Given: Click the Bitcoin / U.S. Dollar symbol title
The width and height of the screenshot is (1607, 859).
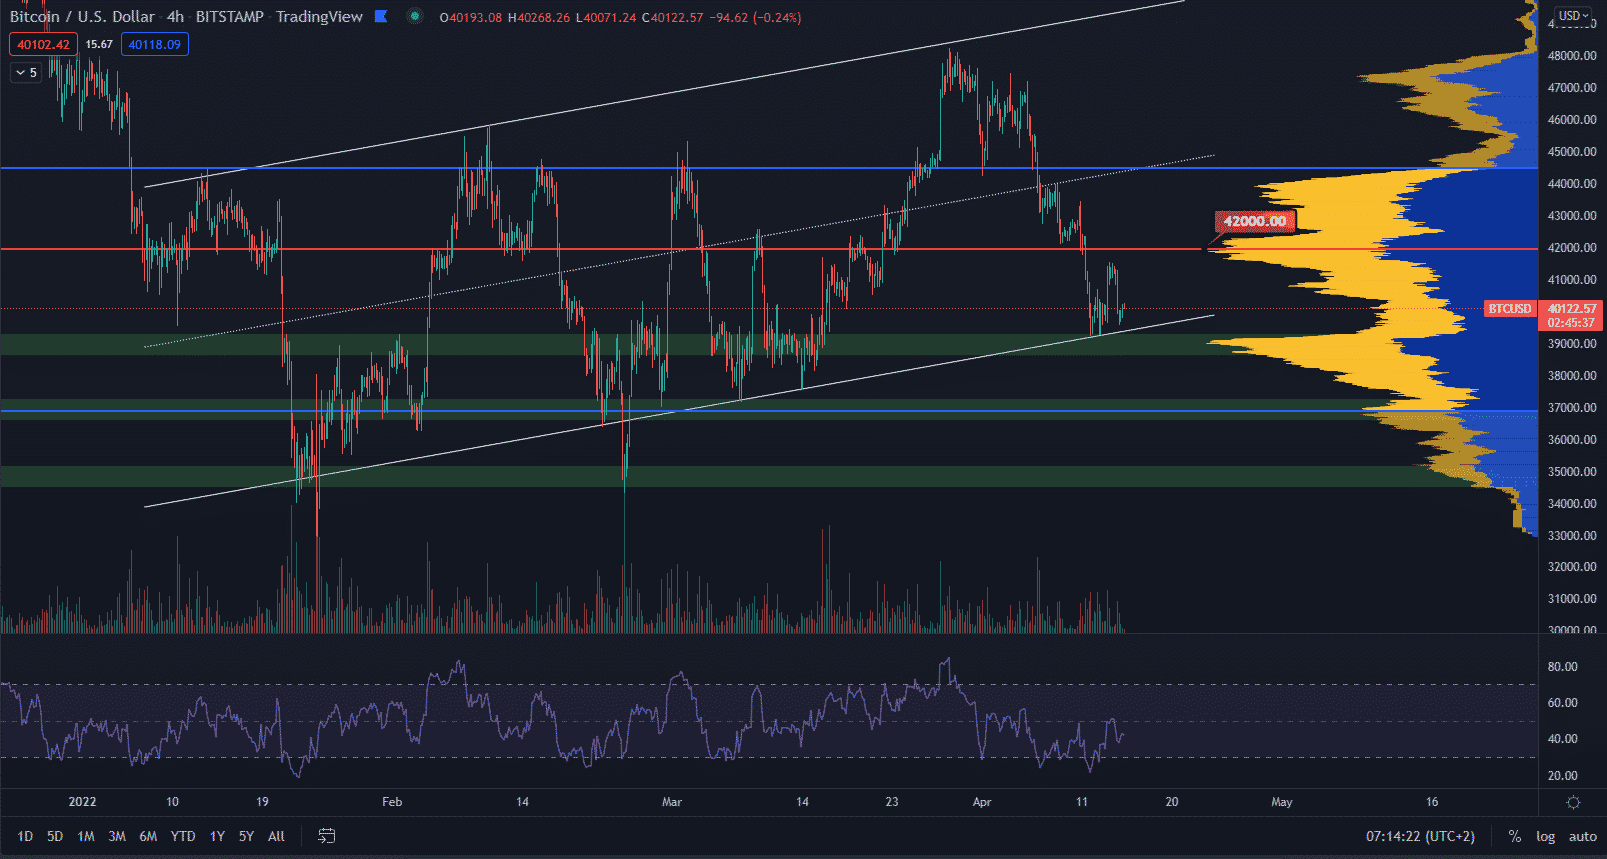Looking at the screenshot, I should 82,17.
